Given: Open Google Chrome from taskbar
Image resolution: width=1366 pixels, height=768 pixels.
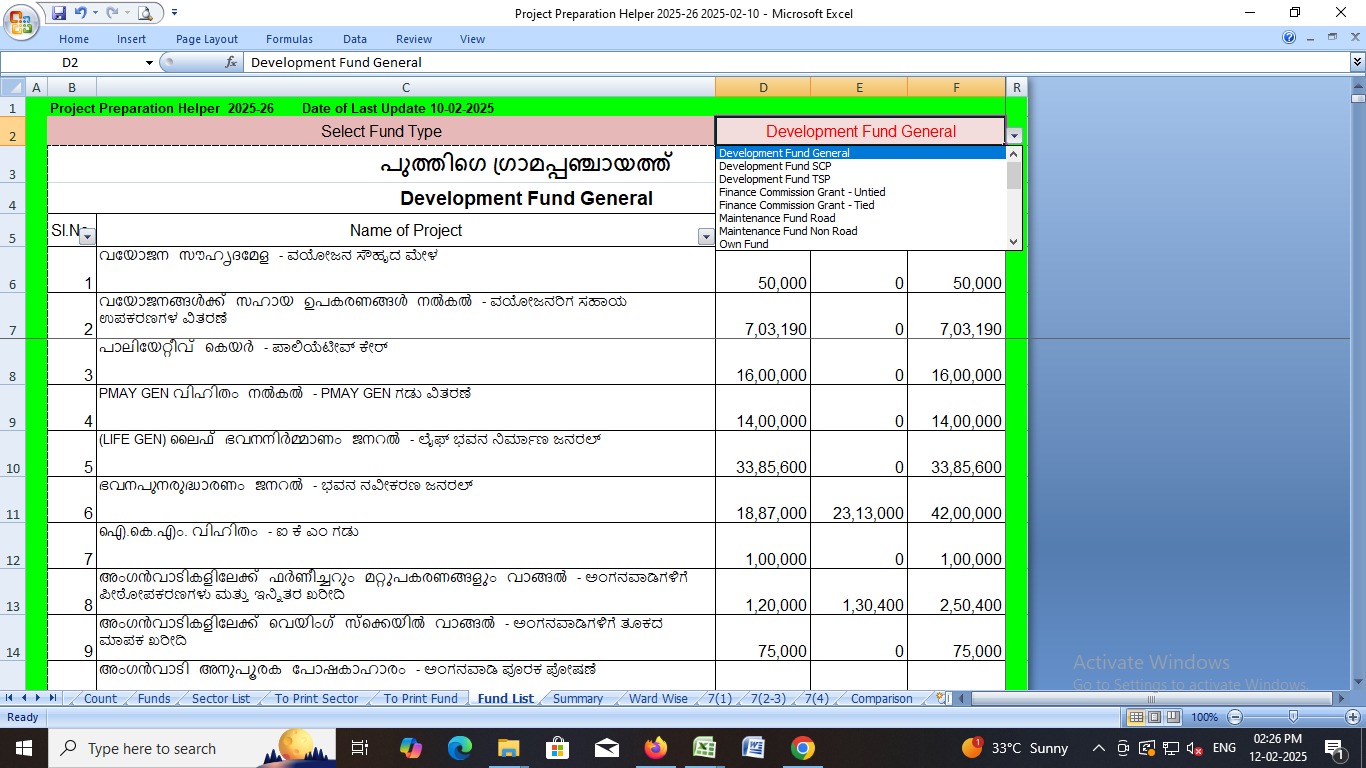Looking at the screenshot, I should 802,748.
